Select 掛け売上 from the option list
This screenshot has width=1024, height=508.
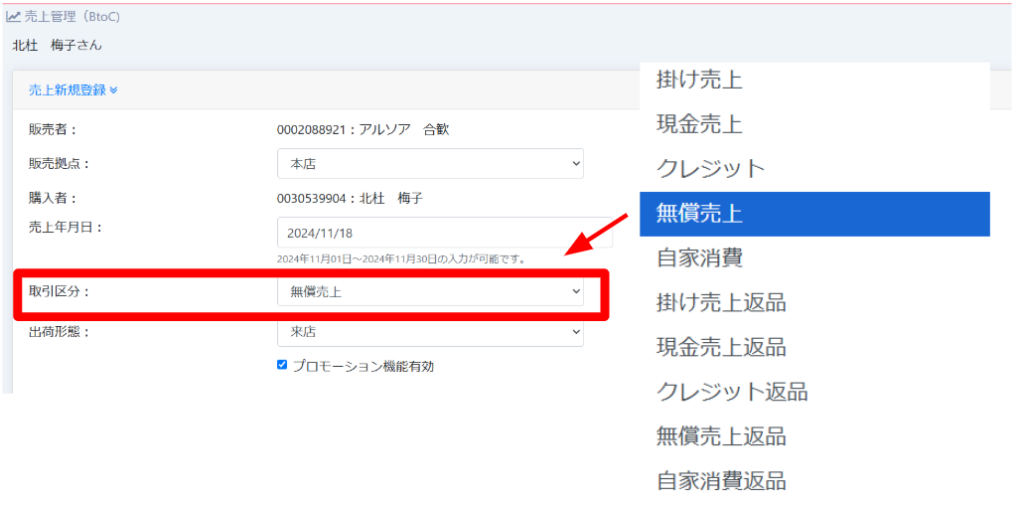point(699,80)
